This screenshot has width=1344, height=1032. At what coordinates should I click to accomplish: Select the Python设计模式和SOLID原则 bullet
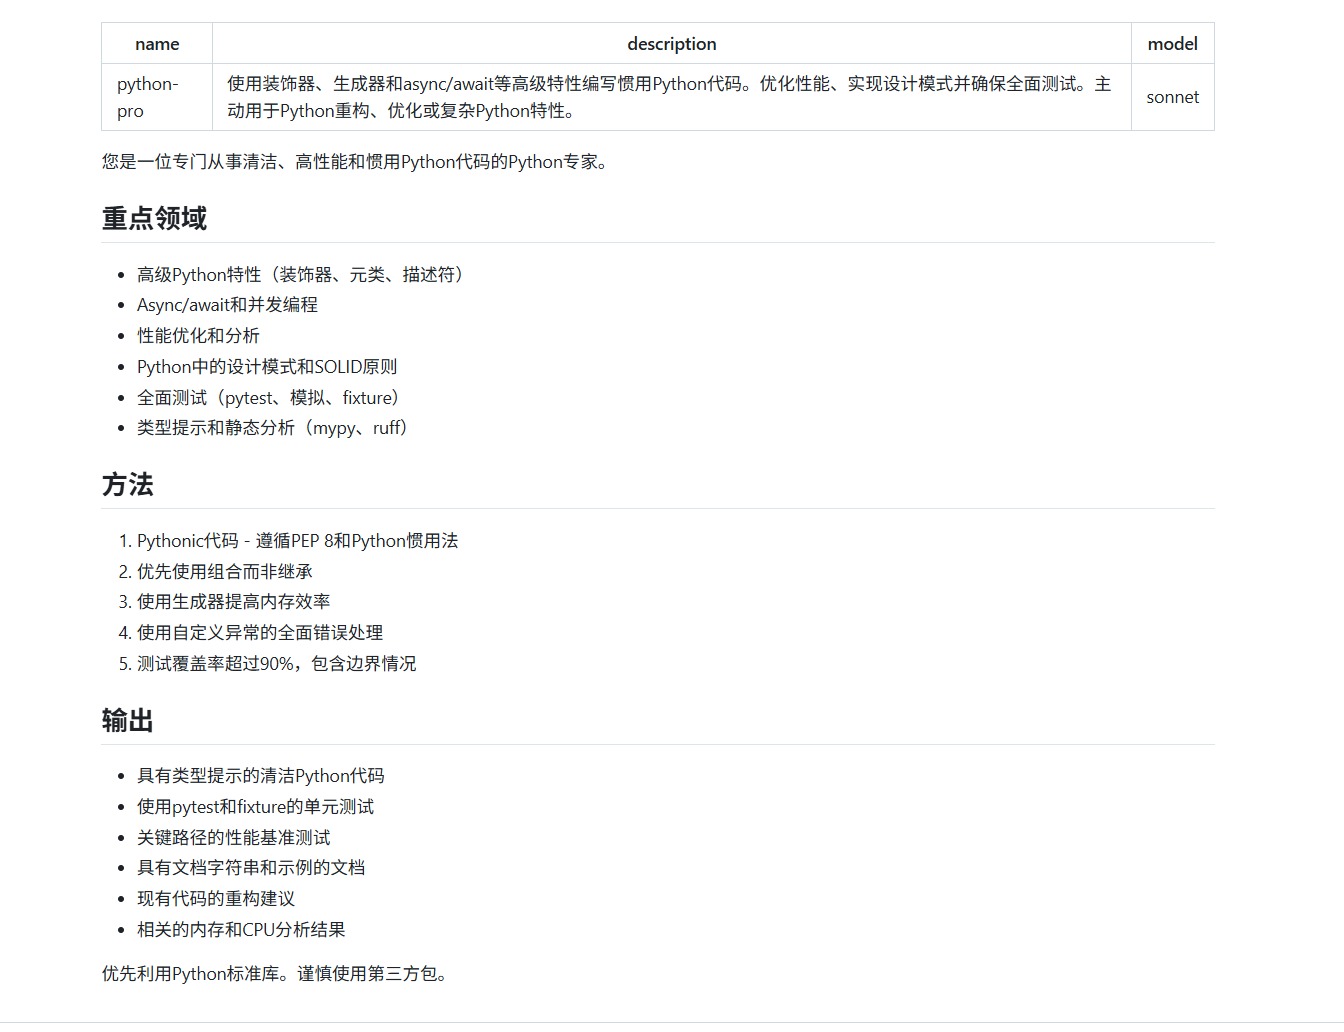267,367
